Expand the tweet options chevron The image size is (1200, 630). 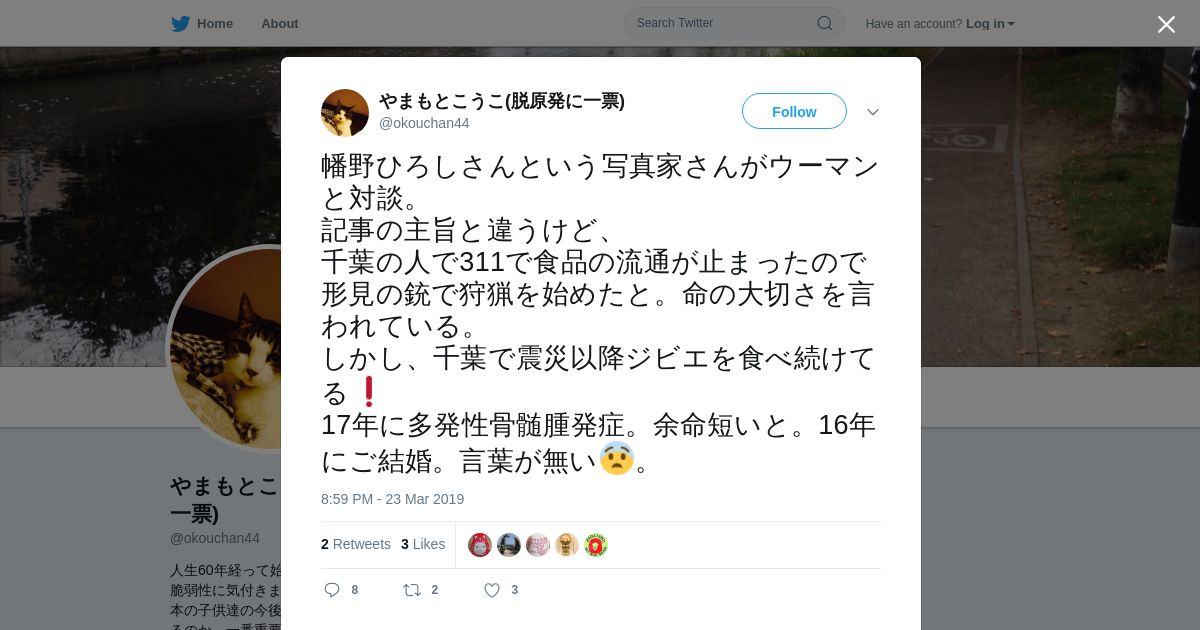coord(873,112)
